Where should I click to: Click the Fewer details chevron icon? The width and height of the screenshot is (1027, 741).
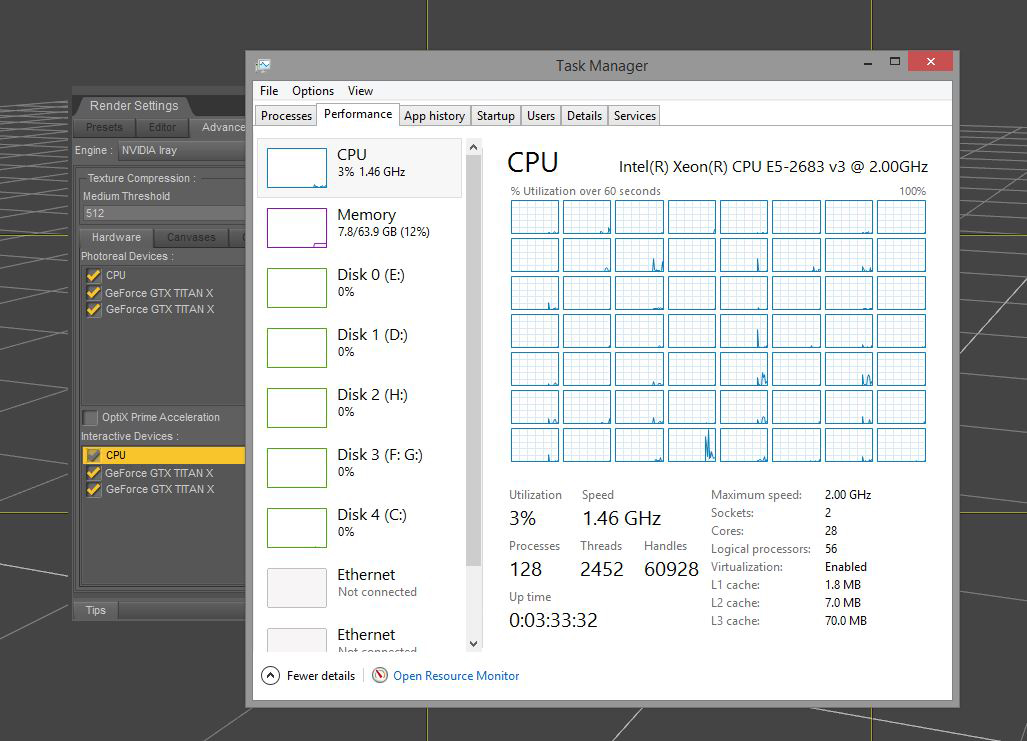[270, 675]
